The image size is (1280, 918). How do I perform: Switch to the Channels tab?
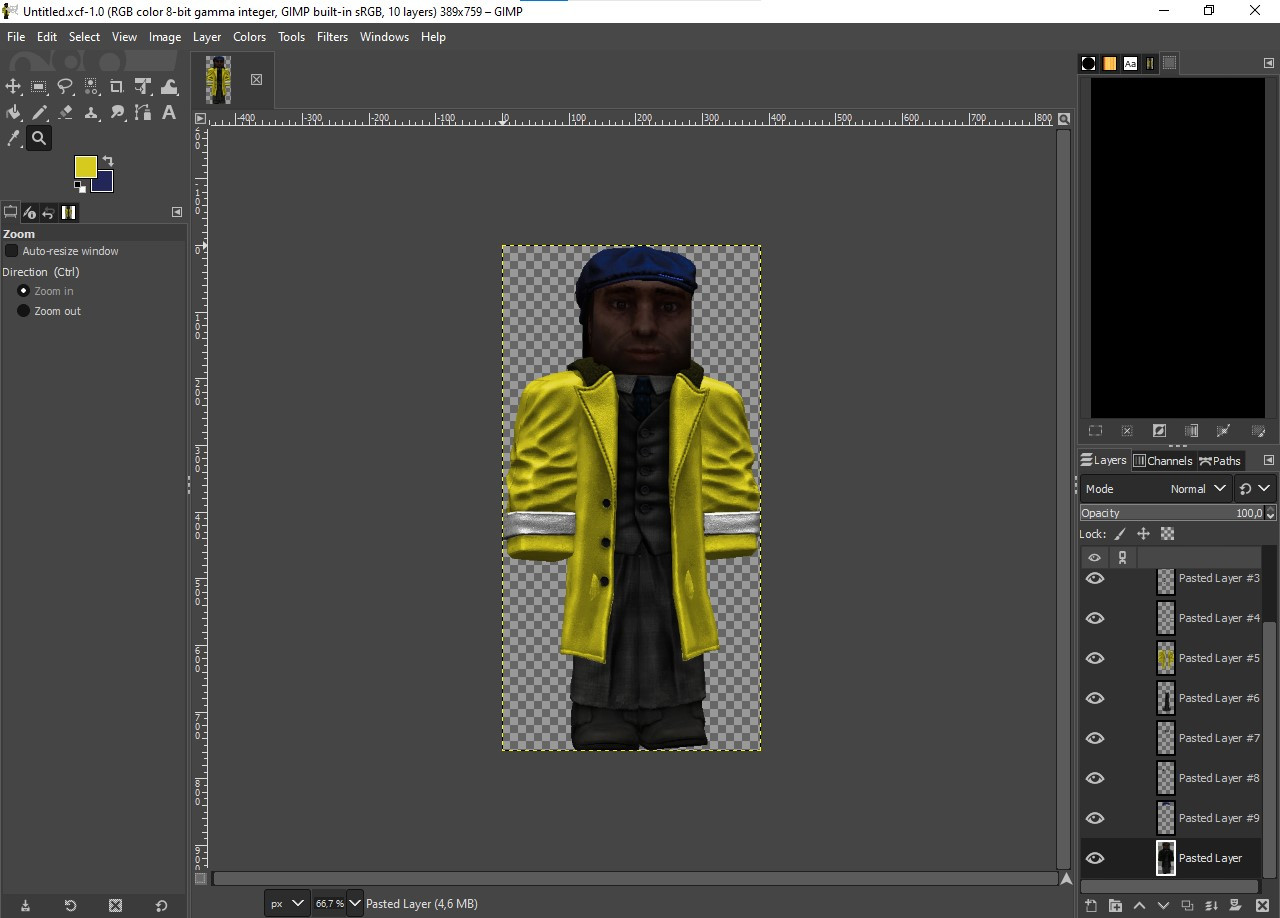[1163, 461]
